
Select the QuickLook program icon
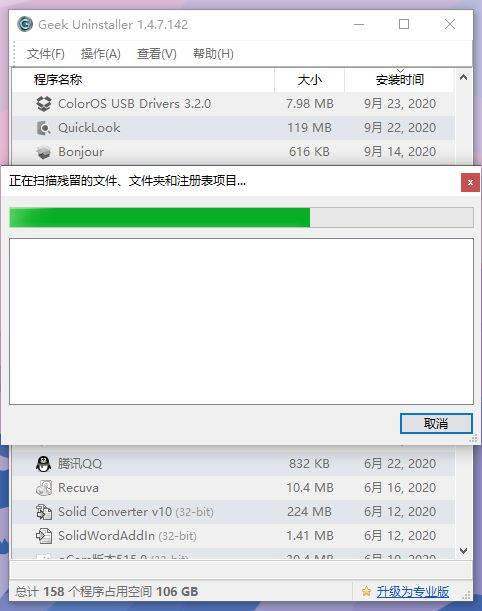coord(44,128)
